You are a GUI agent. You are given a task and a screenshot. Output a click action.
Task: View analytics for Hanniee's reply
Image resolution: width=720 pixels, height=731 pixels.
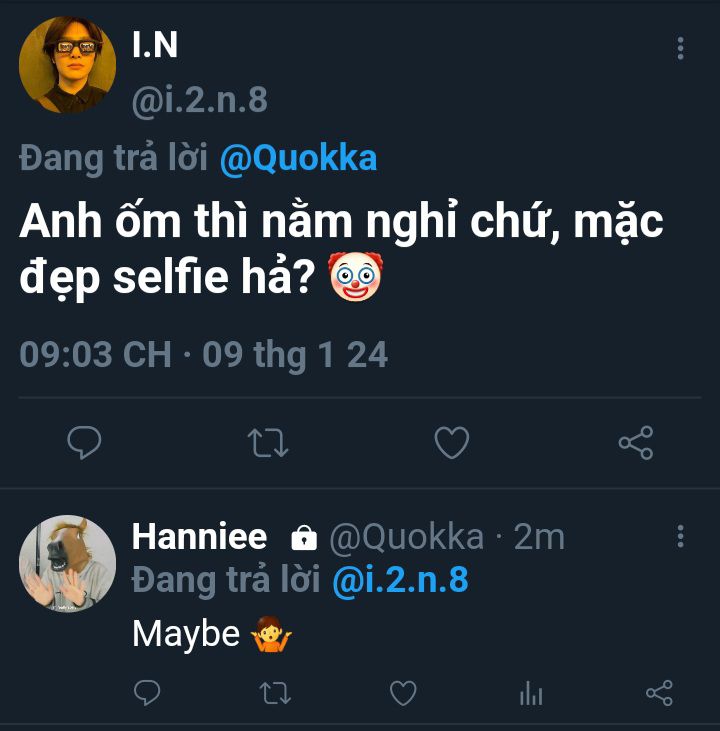(x=531, y=693)
